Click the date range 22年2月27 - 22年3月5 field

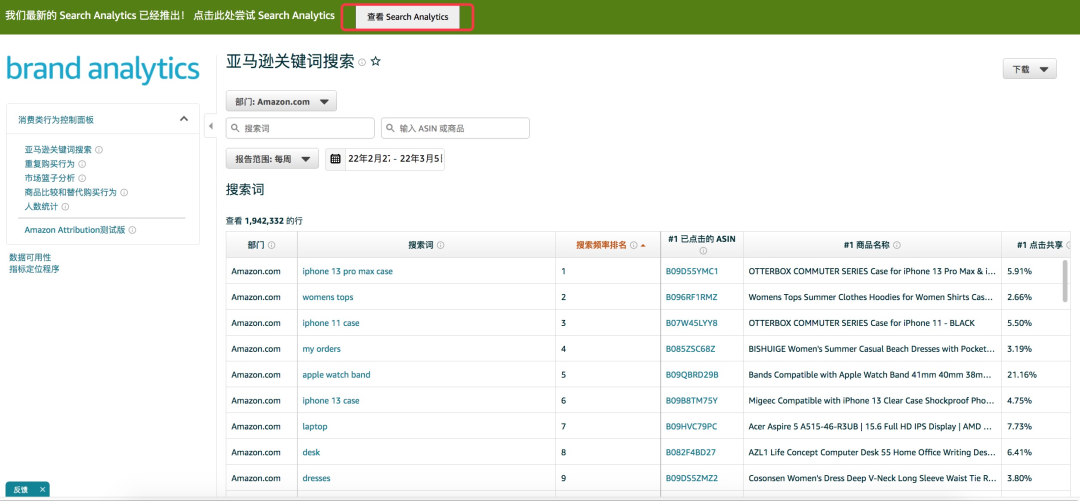[395, 159]
